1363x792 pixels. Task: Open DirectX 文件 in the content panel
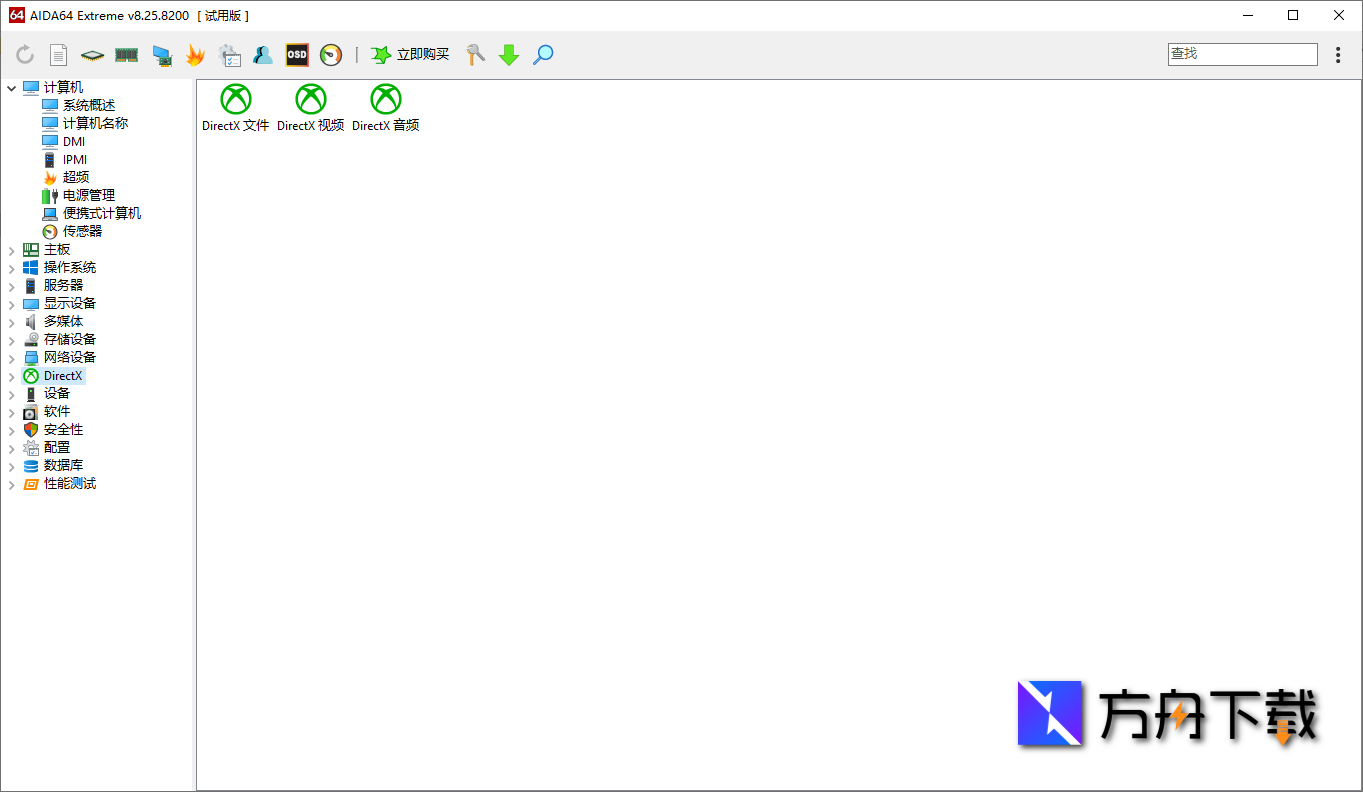pos(235,107)
